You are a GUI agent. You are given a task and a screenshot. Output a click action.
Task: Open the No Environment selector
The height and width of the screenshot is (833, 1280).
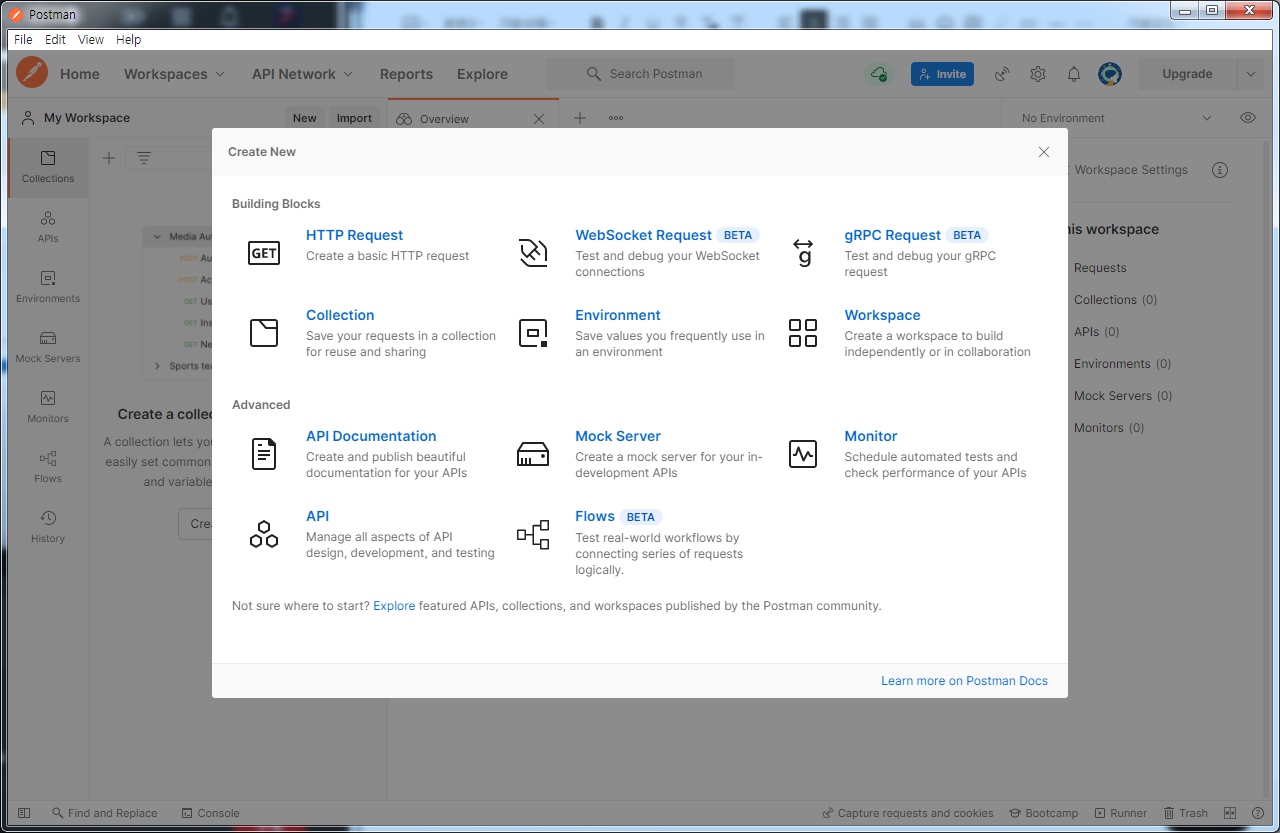(1117, 118)
